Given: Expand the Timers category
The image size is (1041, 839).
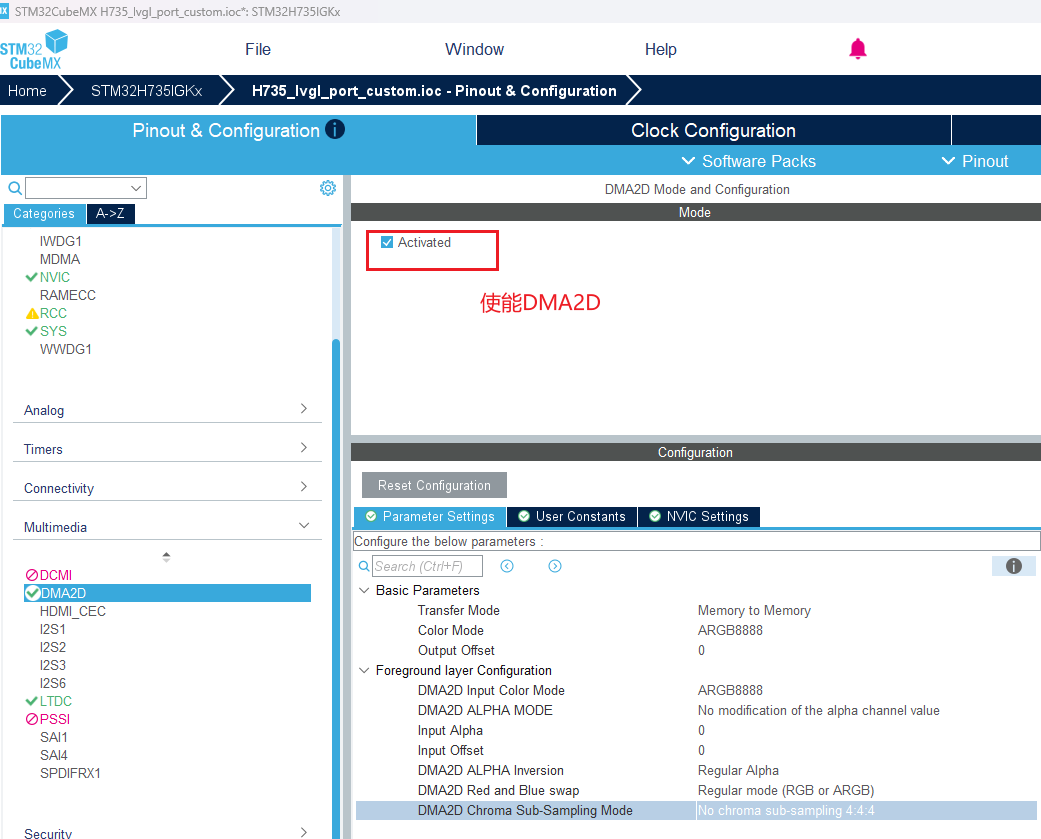Looking at the screenshot, I should (167, 449).
